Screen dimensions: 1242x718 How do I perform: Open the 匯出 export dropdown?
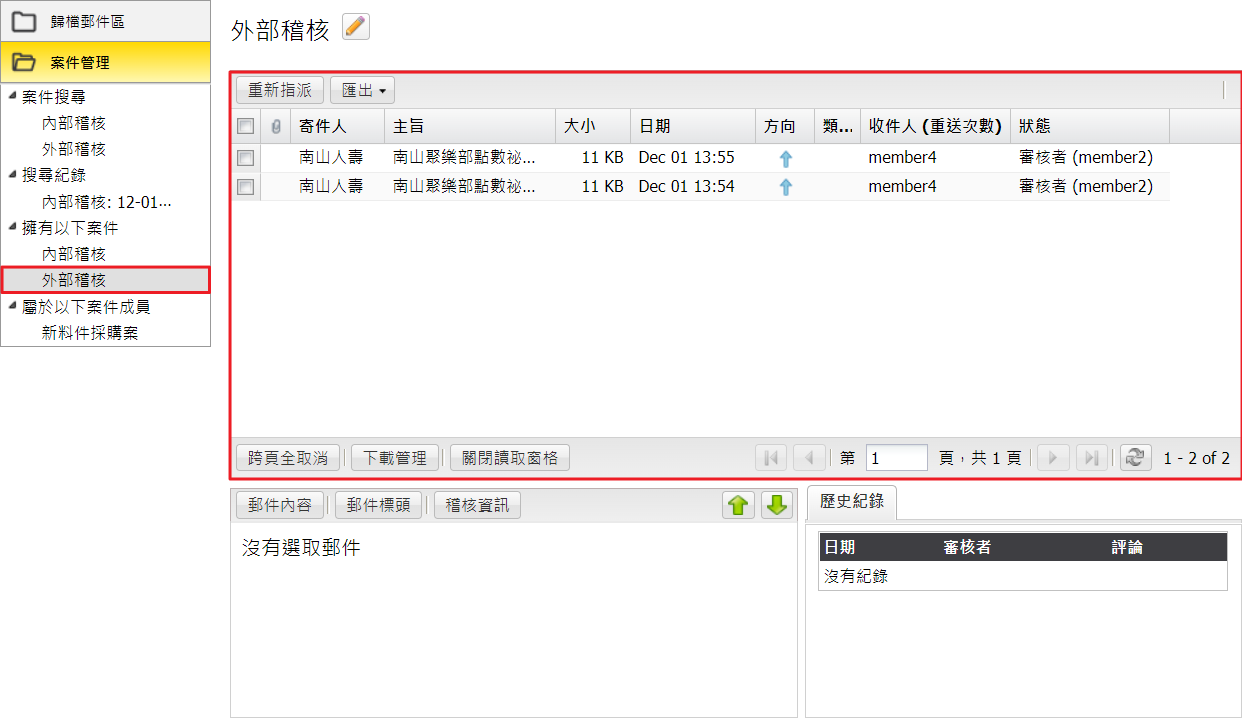(x=363, y=90)
